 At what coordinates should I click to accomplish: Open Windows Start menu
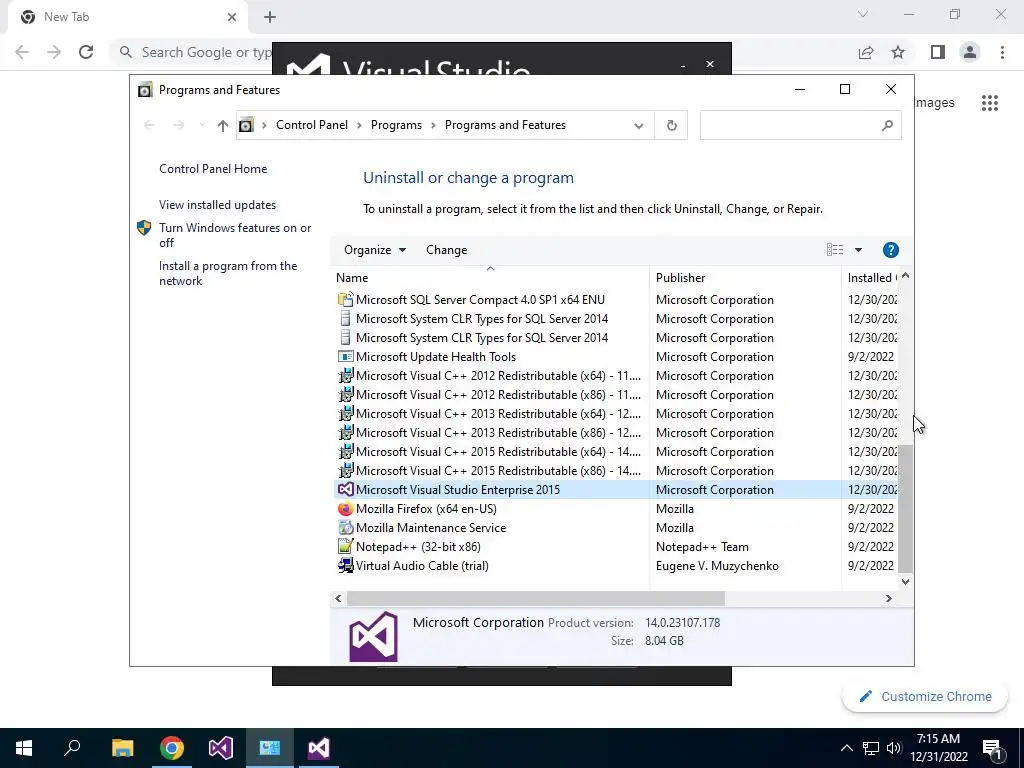[24, 748]
